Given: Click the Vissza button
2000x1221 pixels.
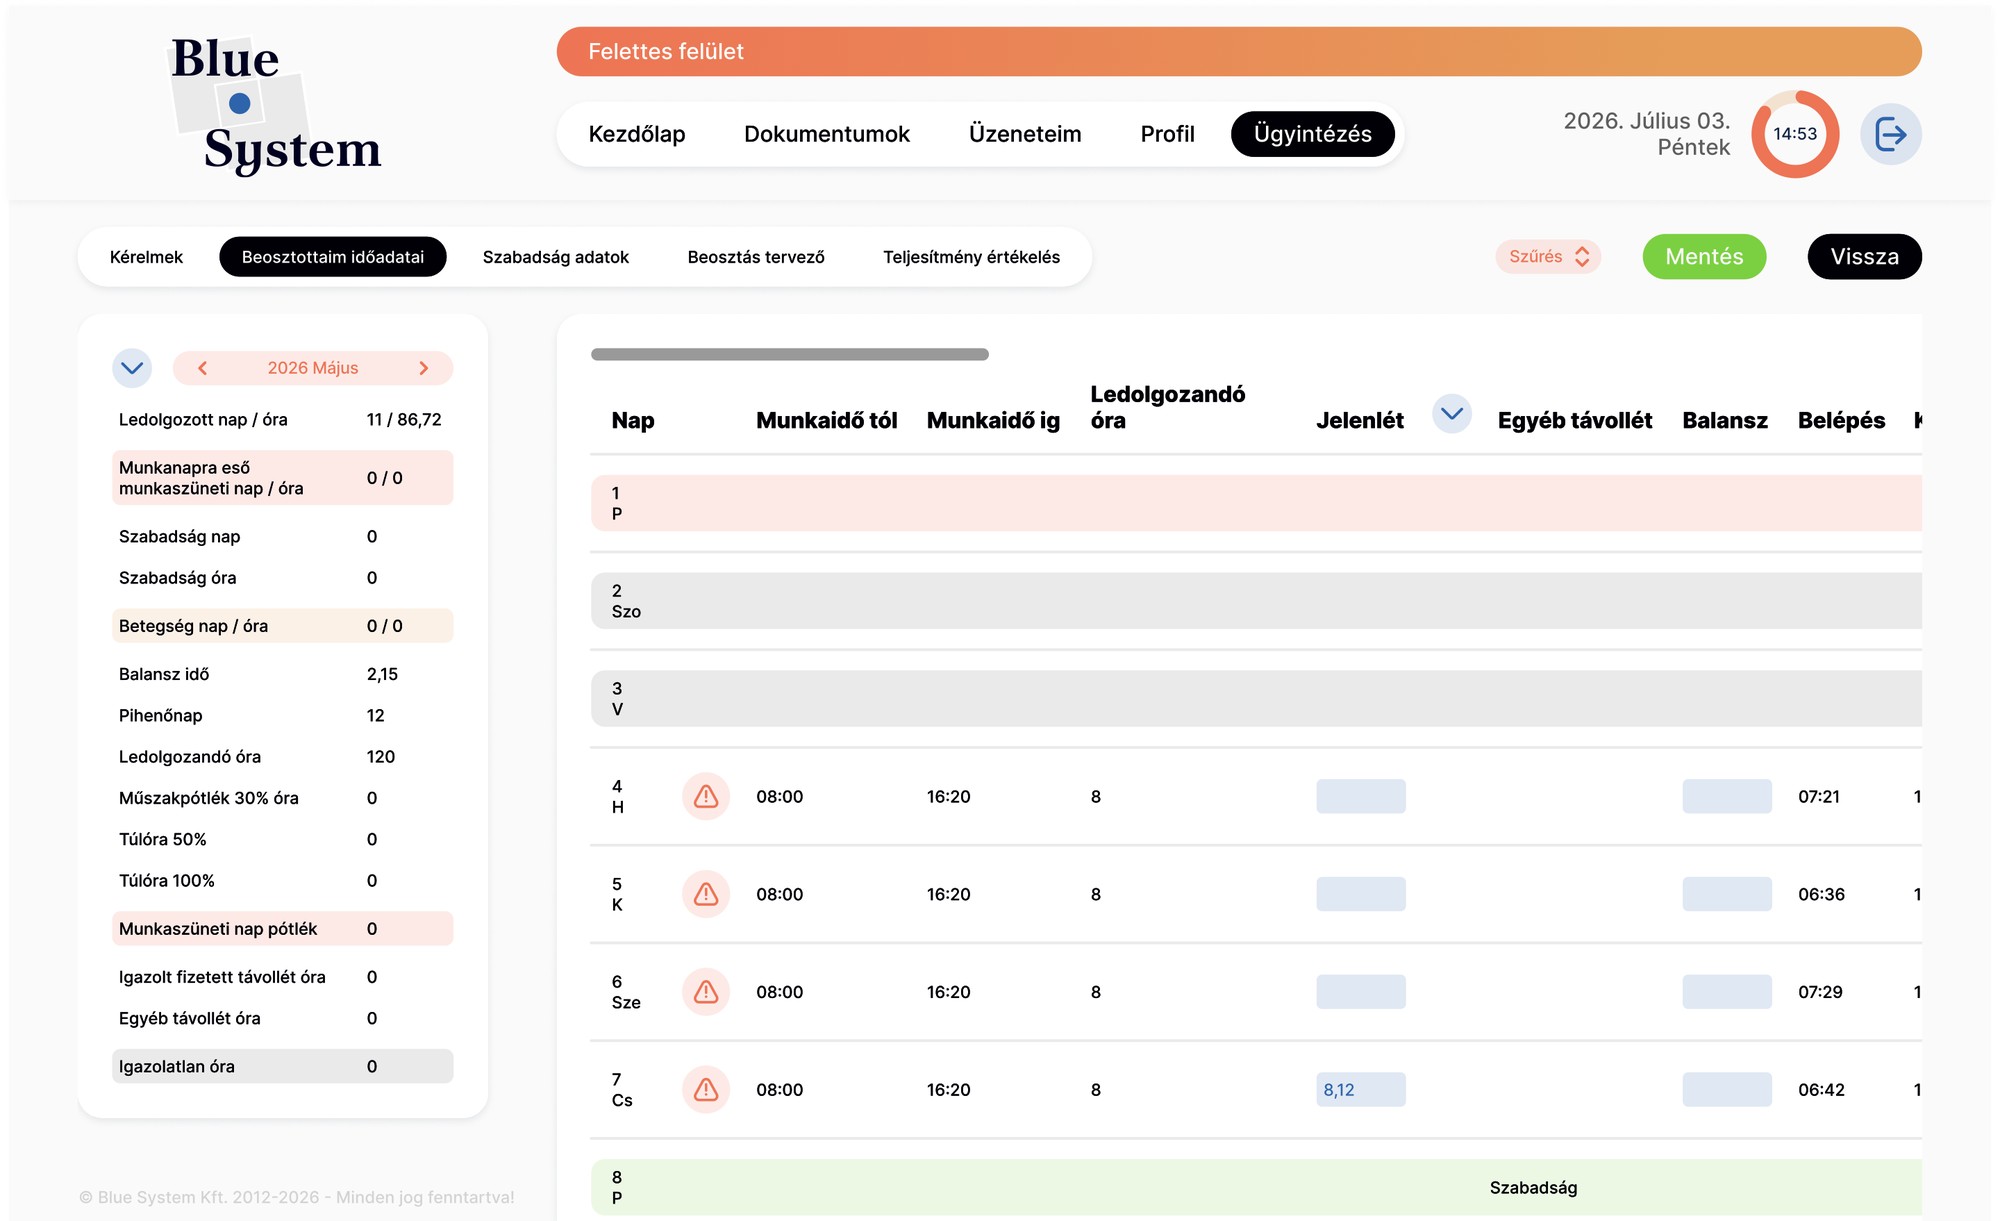Looking at the screenshot, I should pos(1865,257).
